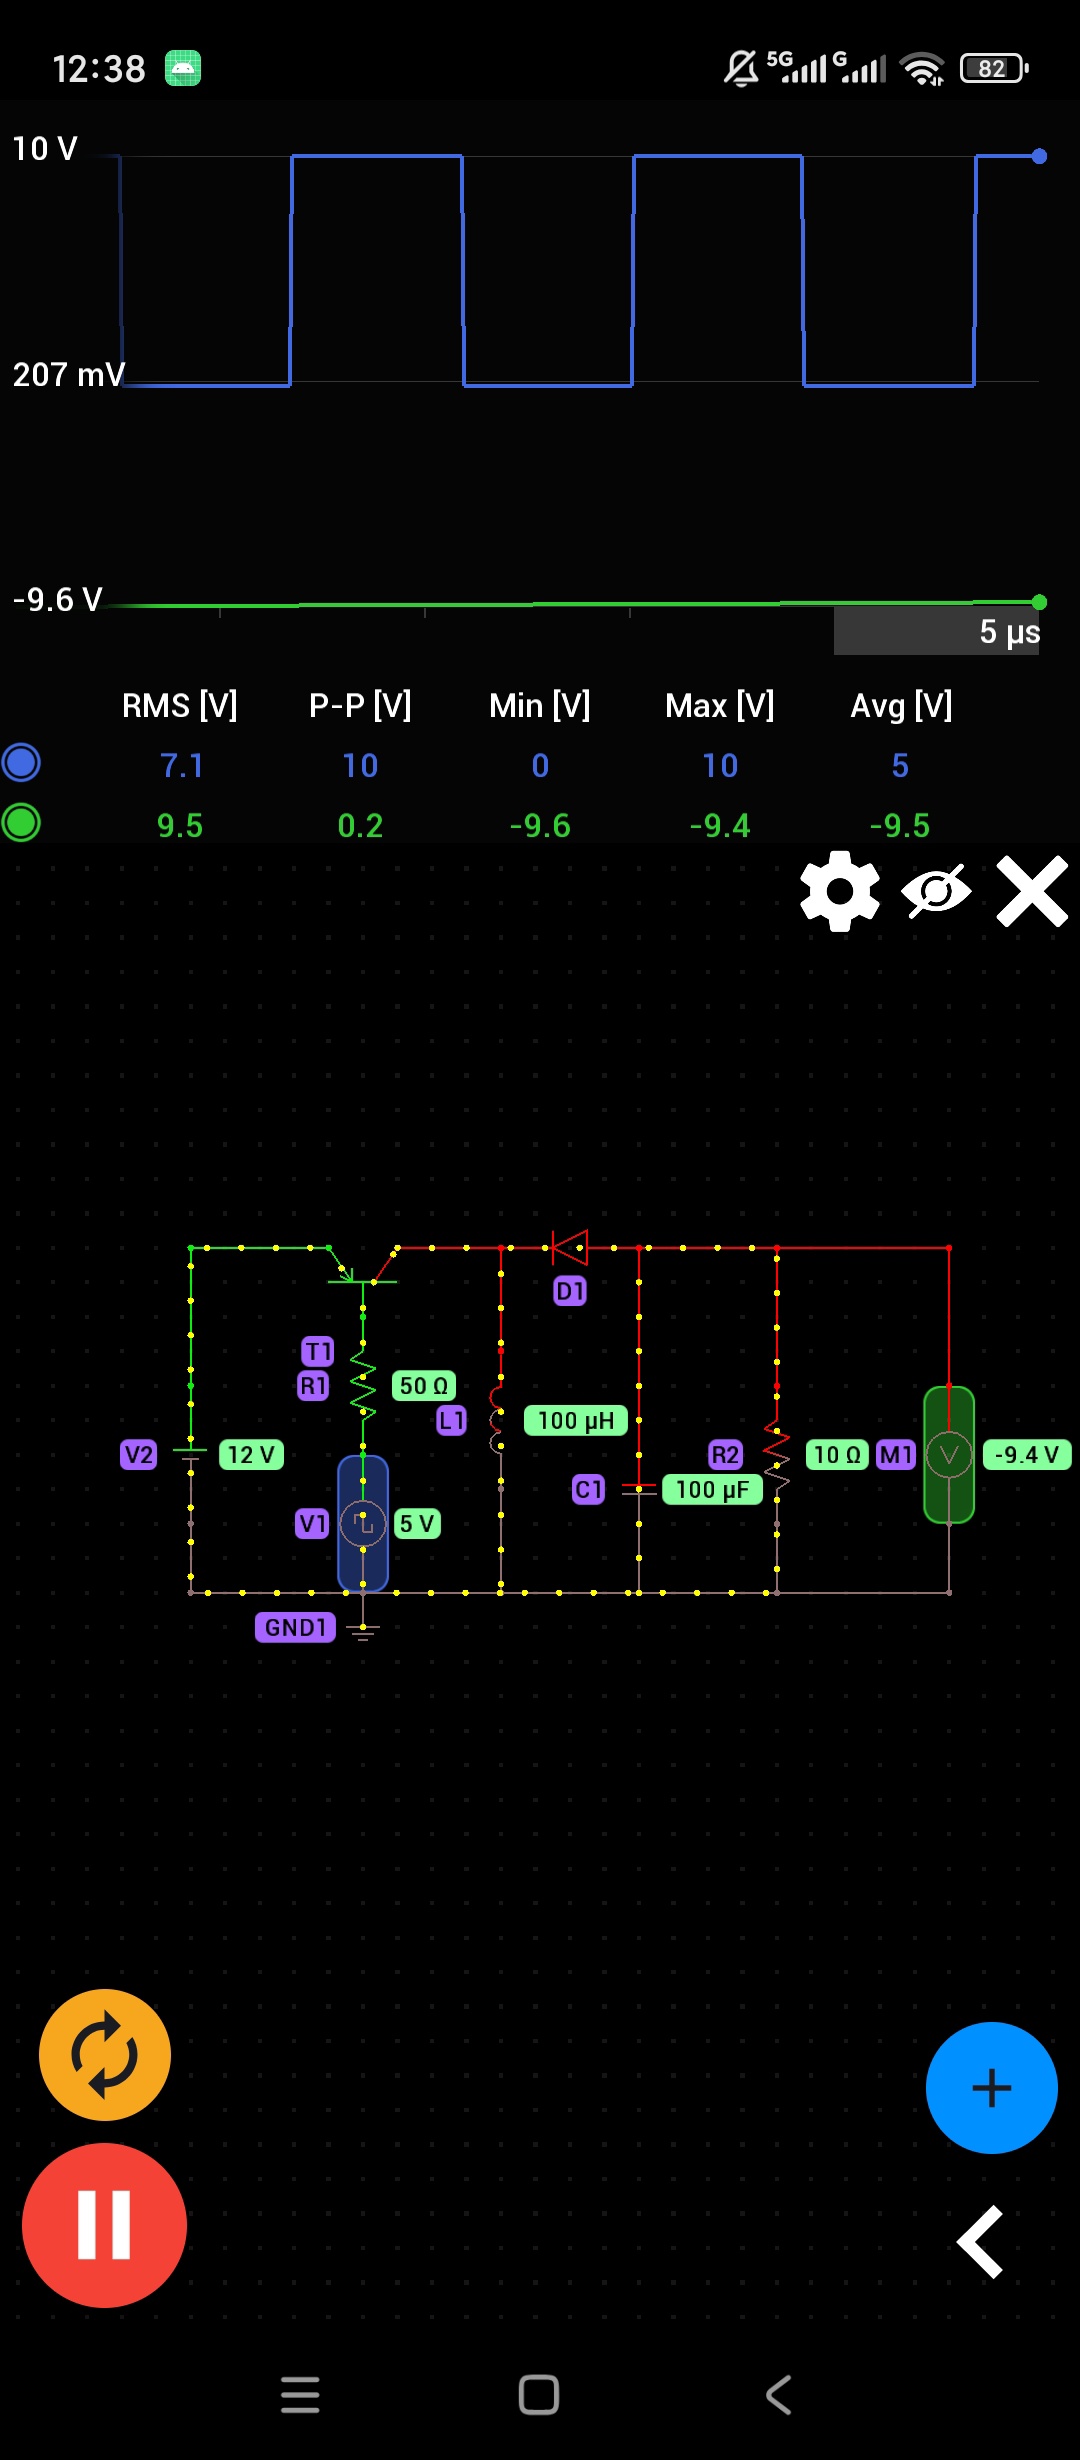
Task: Select the blue waveform channel indicator
Action: click(21, 762)
